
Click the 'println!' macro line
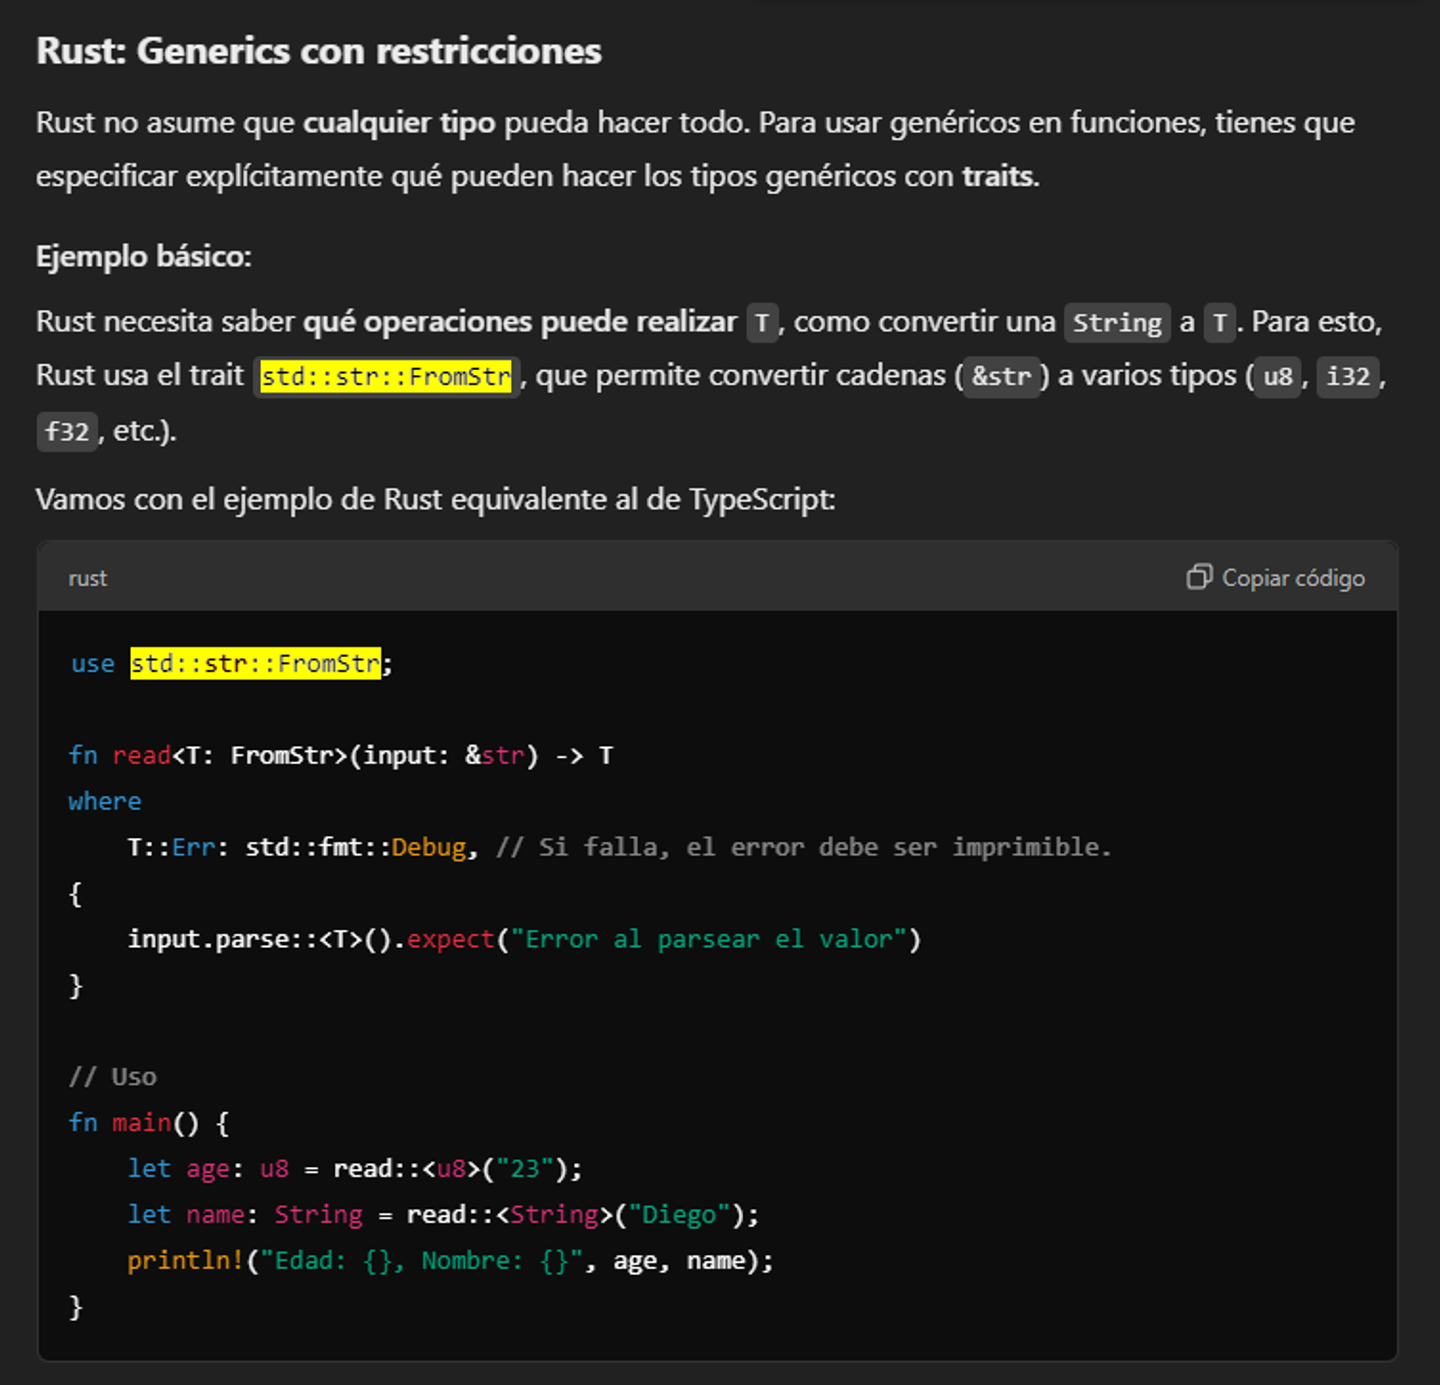coord(451,1261)
